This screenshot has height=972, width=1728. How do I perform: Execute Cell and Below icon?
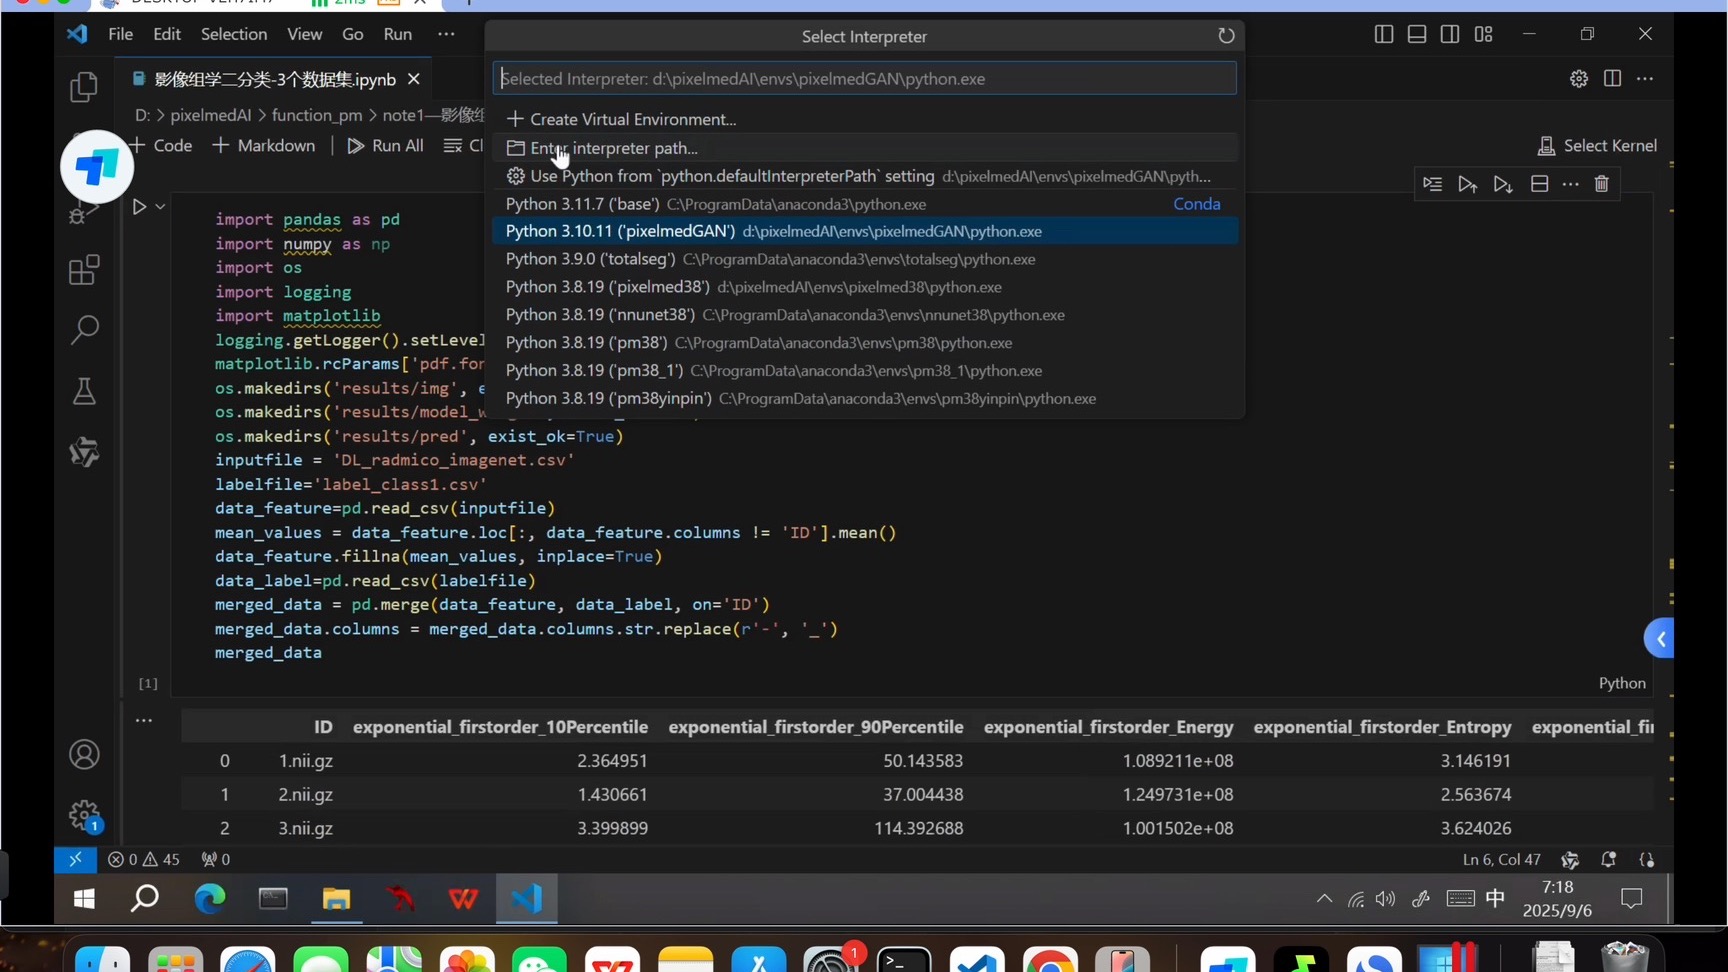point(1502,184)
